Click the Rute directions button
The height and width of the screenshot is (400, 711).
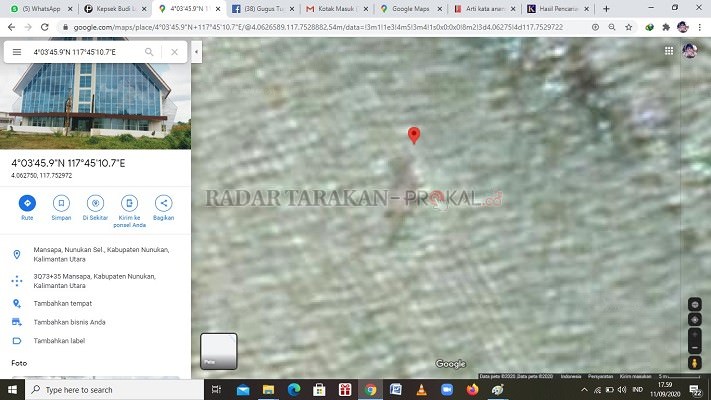[x=27, y=208]
